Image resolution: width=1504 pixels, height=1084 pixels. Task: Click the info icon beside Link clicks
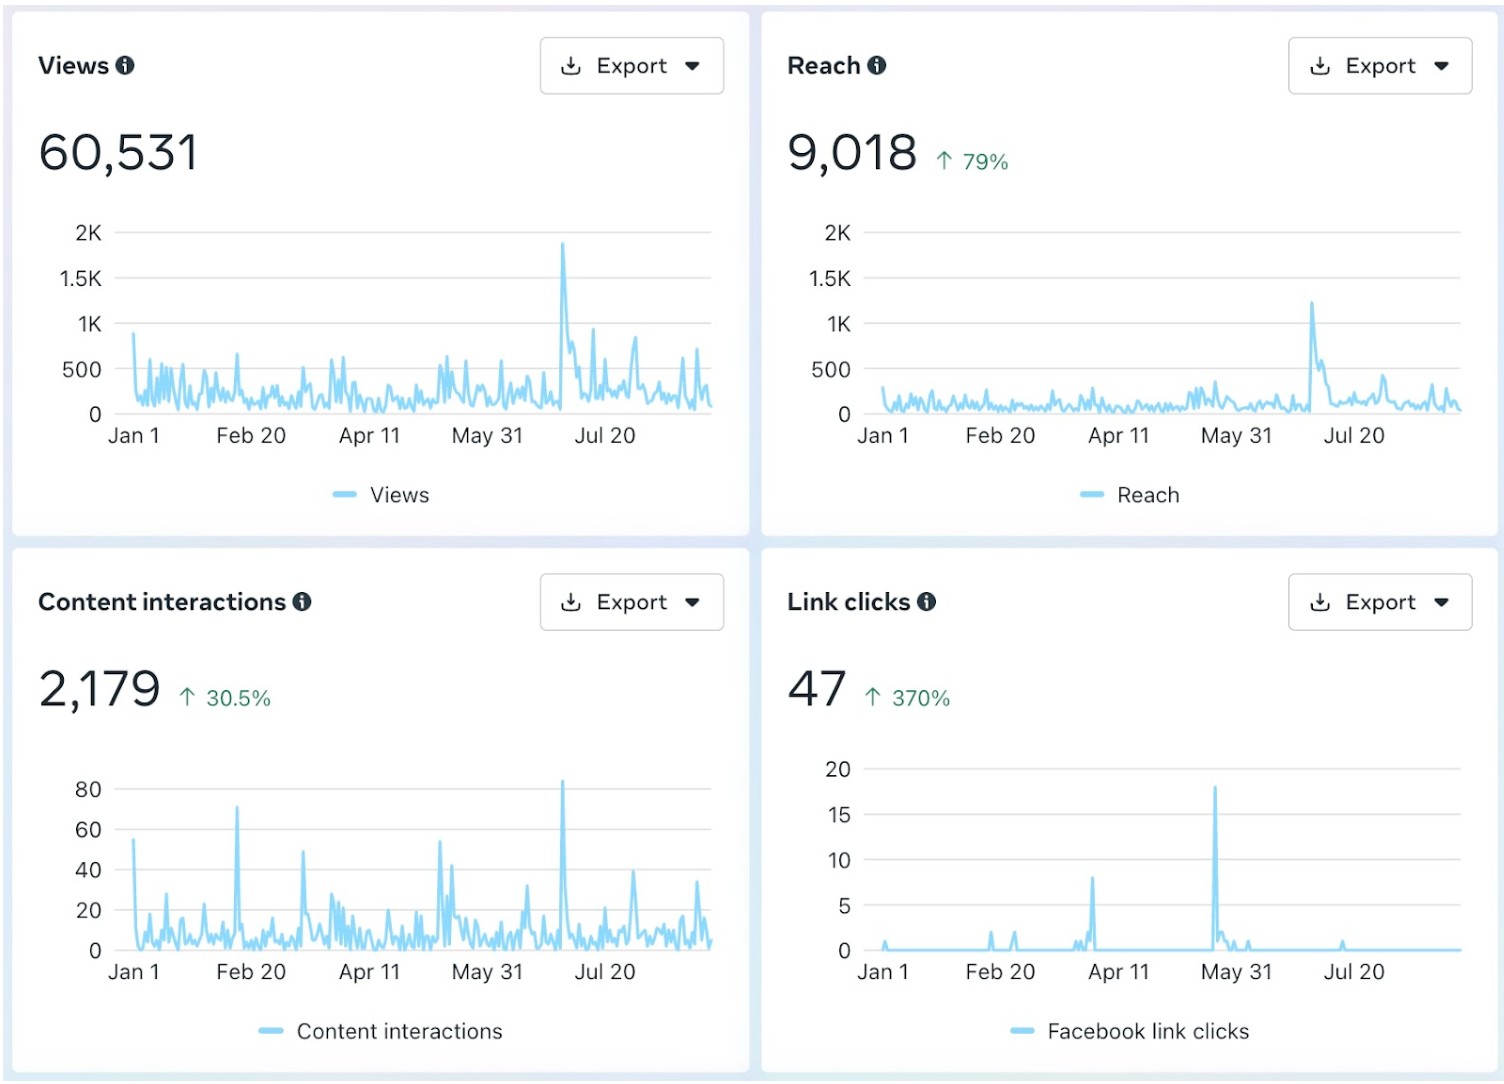927,601
